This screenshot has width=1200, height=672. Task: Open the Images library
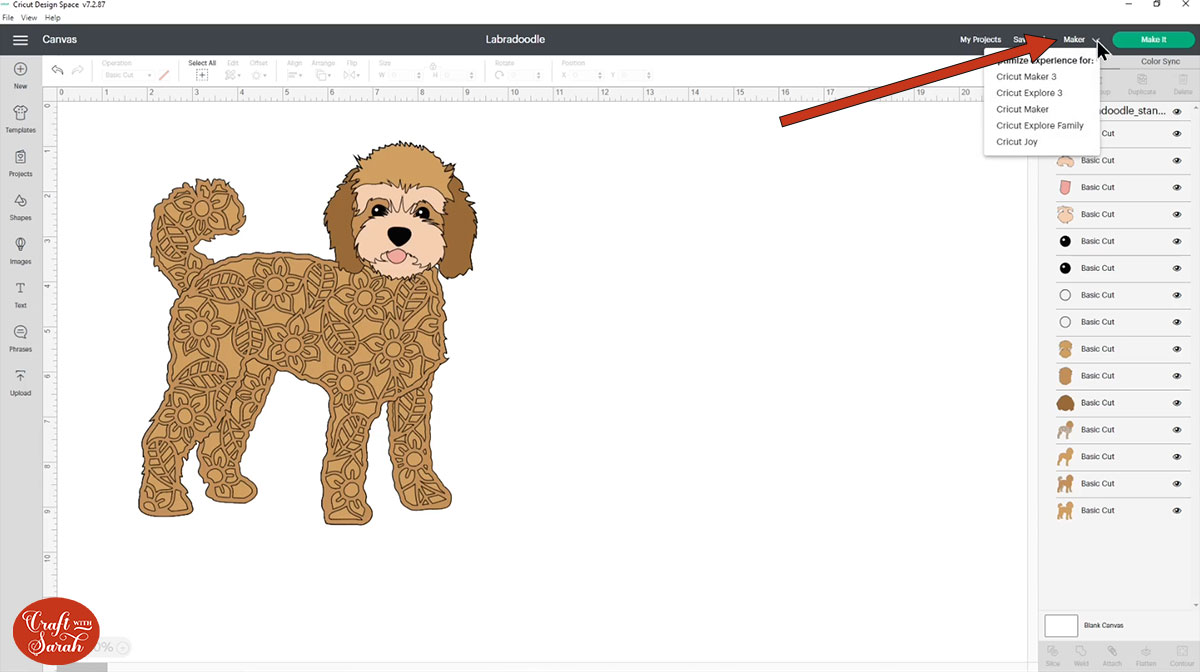[x=20, y=247]
